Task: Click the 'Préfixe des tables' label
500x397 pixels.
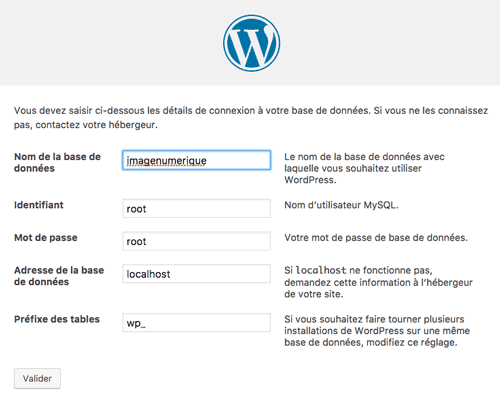Action: pos(57,319)
